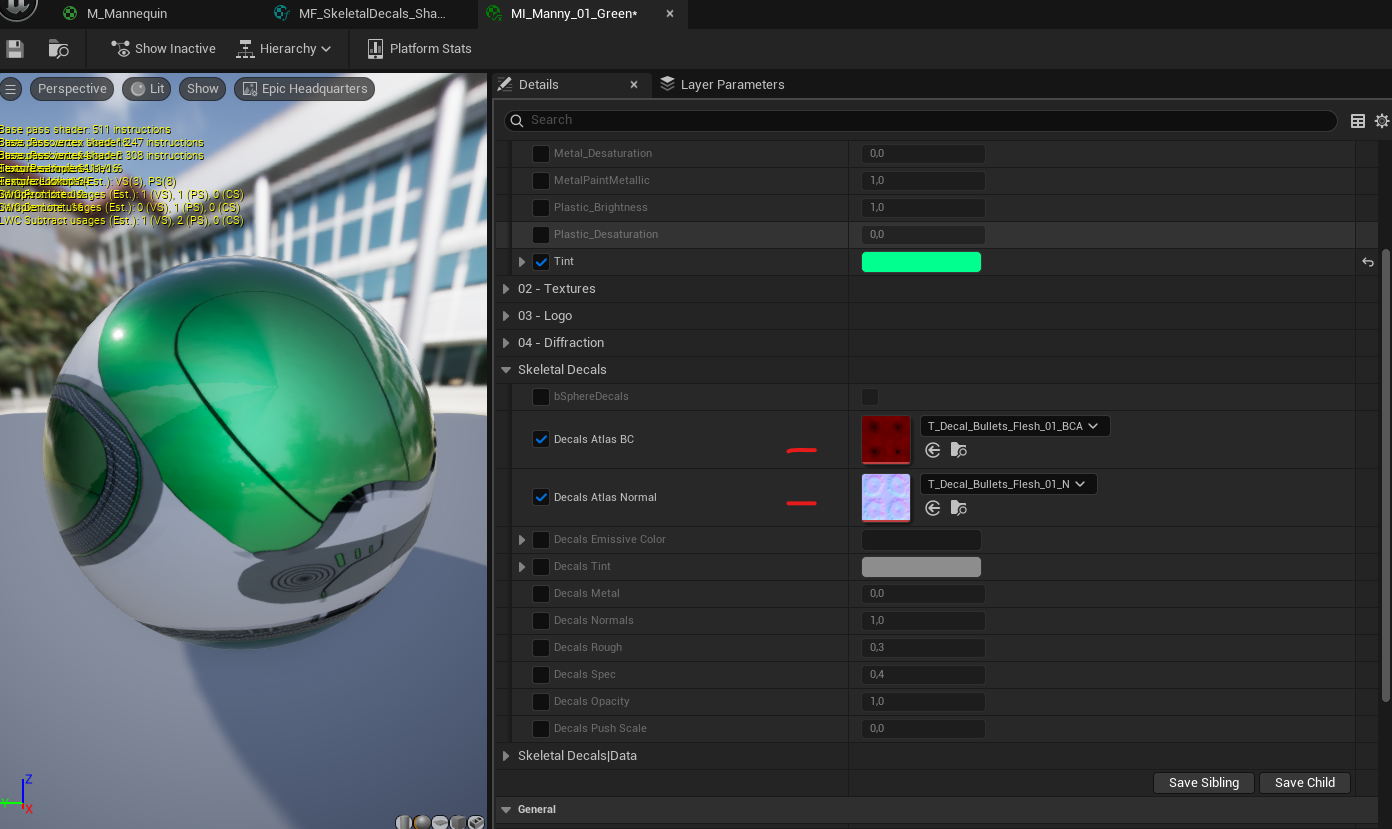Click the green Tint color swatch
1392x829 pixels.
coord(921,262)
